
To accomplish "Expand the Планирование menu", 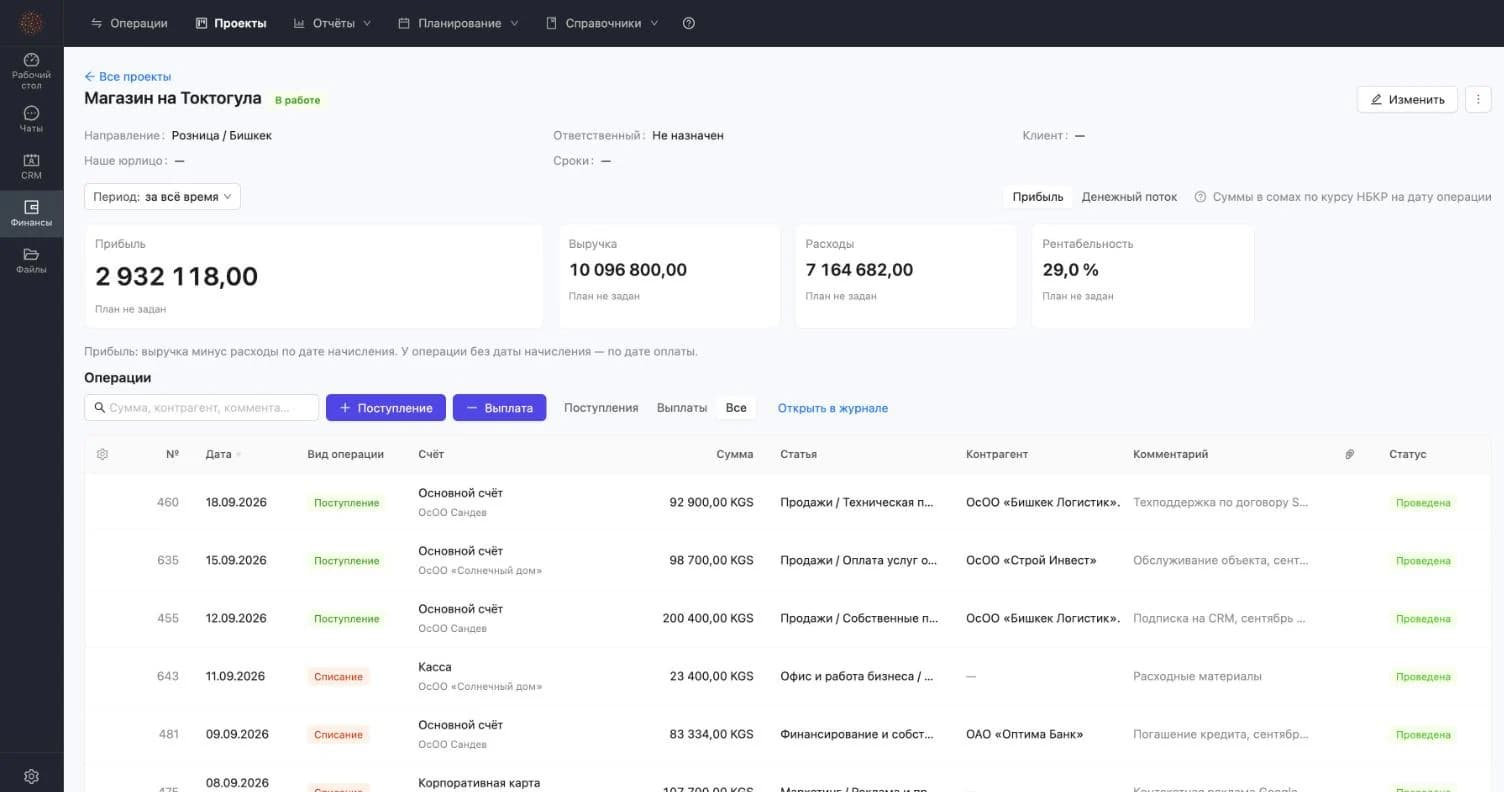I will point(458,23).
